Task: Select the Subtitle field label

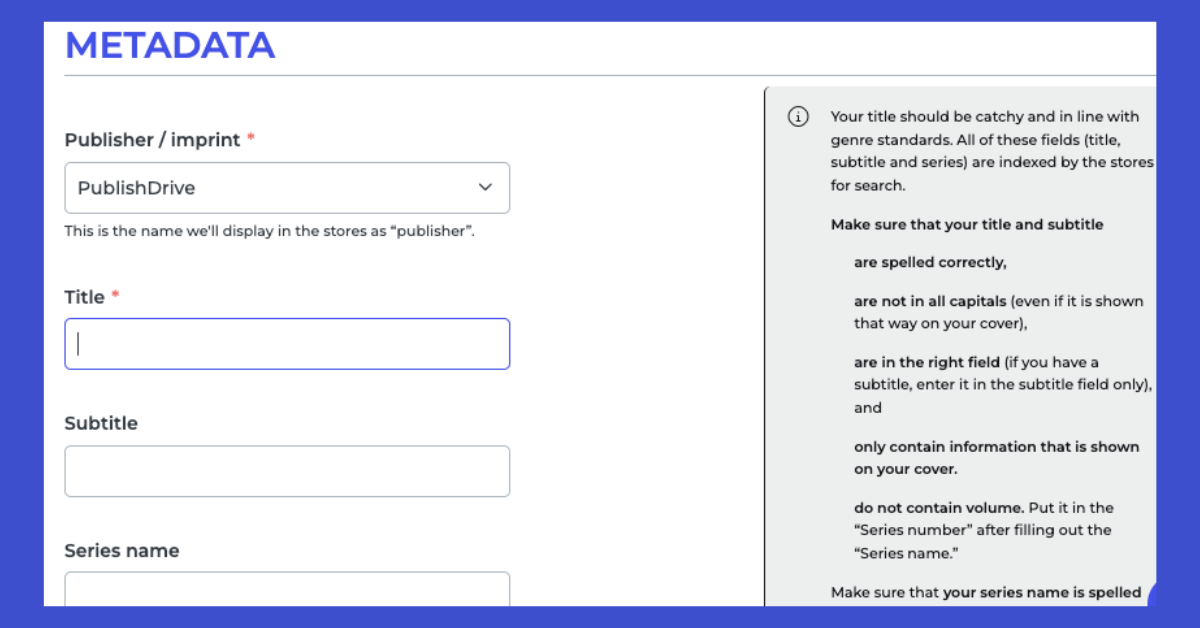Action: [x=101, y=422]
